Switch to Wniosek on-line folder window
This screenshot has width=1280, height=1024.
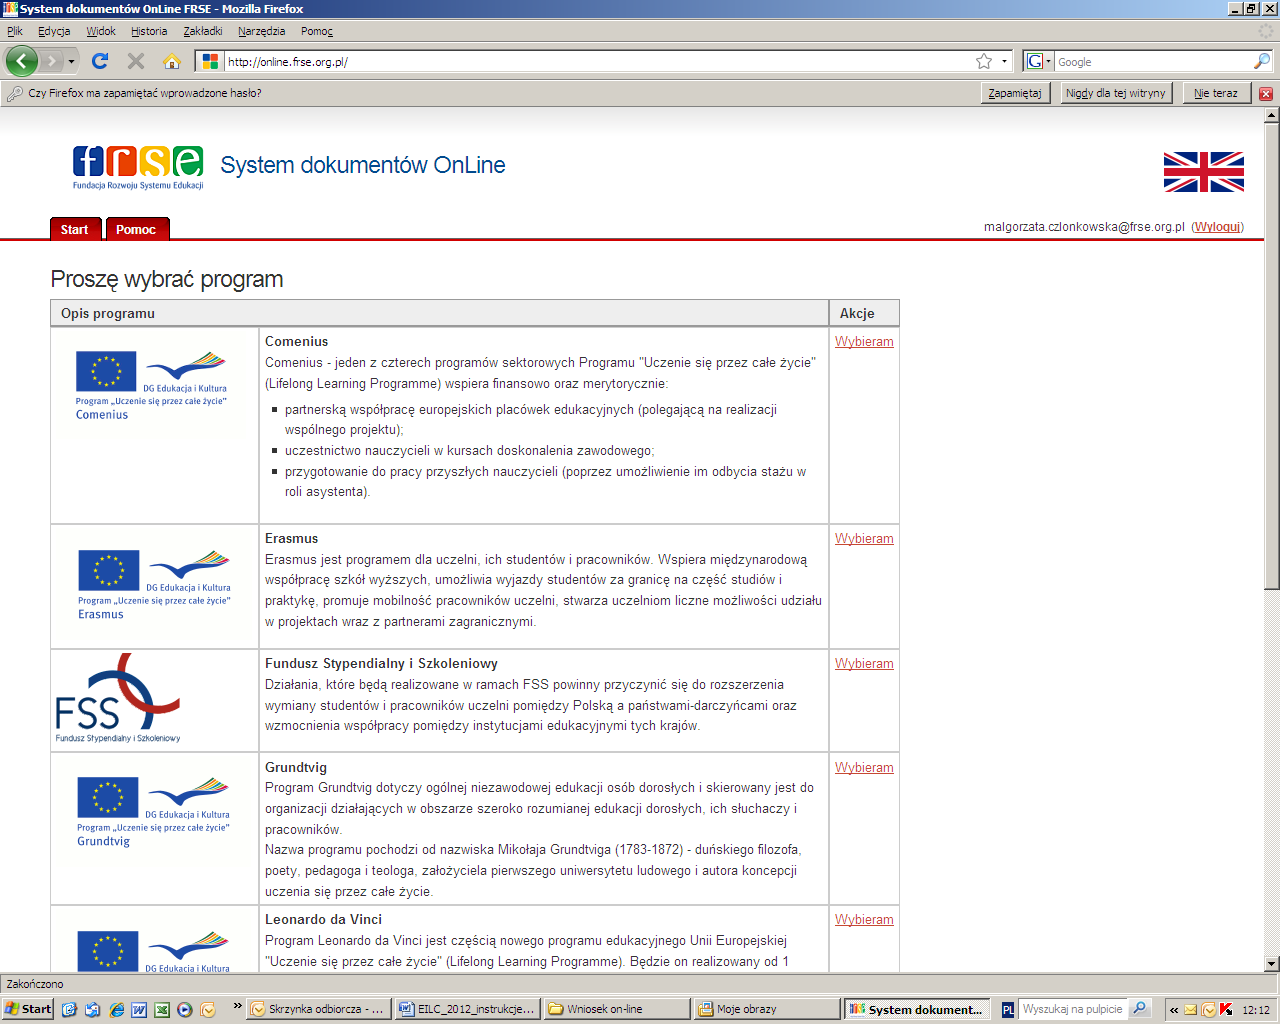click(x=617, y=1009)
